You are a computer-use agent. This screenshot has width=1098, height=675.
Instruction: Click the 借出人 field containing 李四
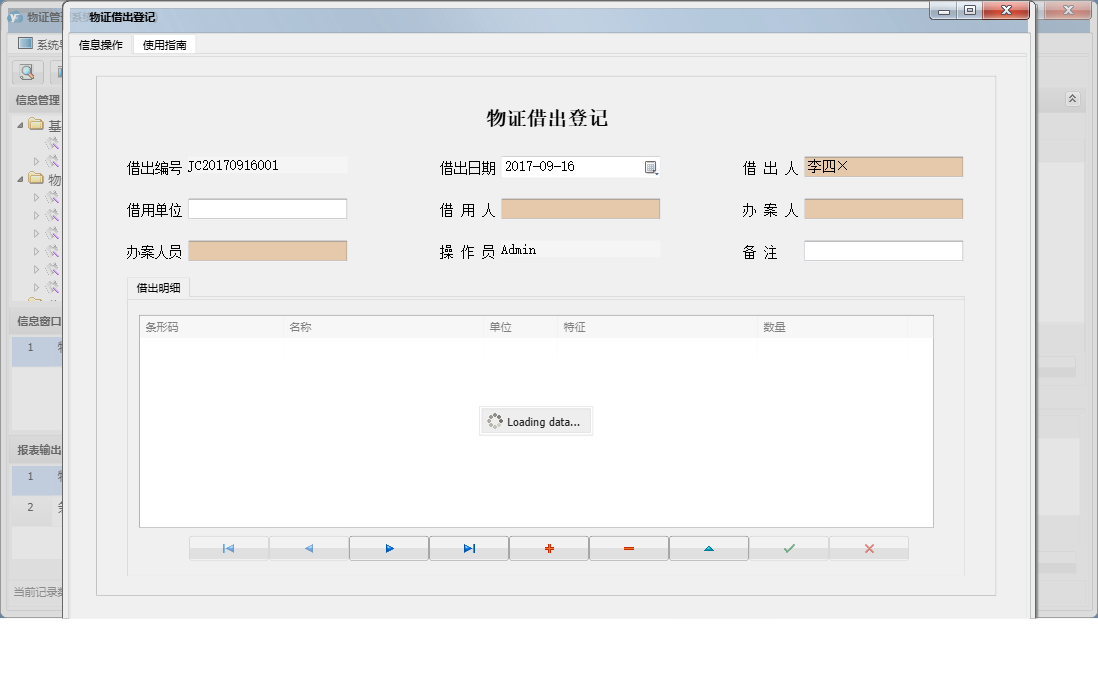[x=884, y=167]
